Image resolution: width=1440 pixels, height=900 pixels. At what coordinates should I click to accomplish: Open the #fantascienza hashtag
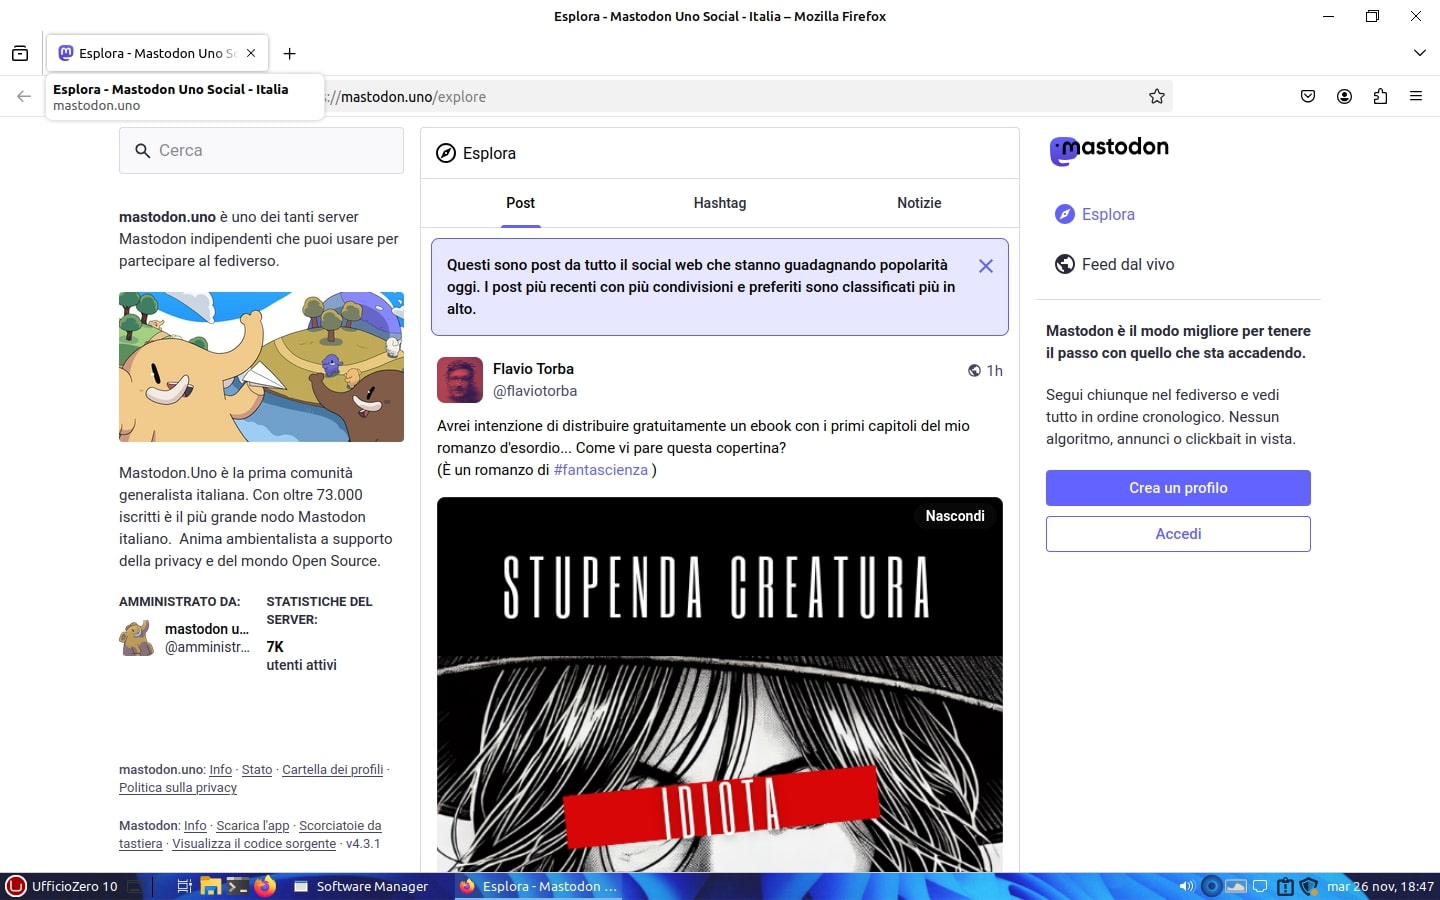pyautogui.click(x=601, y=470)
